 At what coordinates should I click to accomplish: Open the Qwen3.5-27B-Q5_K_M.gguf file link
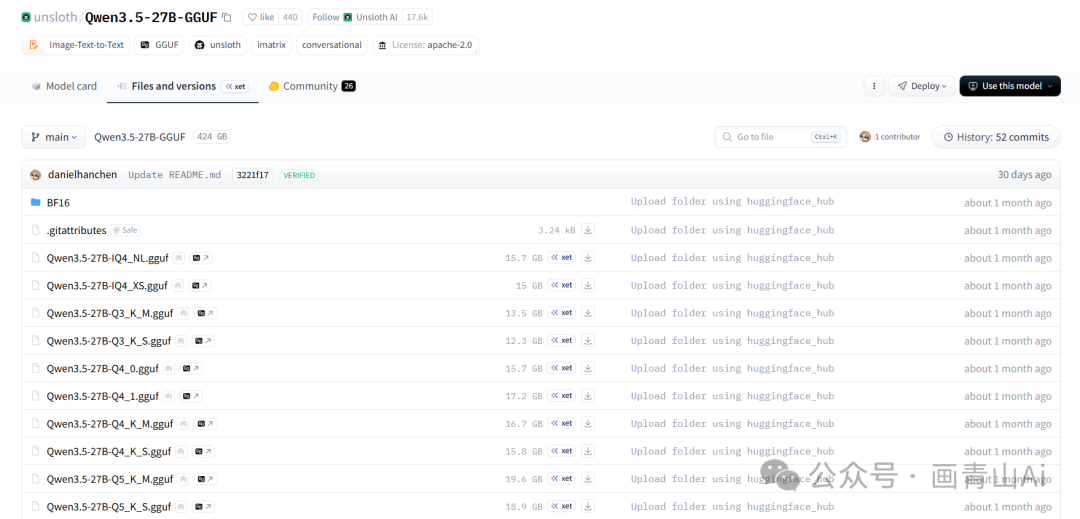tap(110, 479)
